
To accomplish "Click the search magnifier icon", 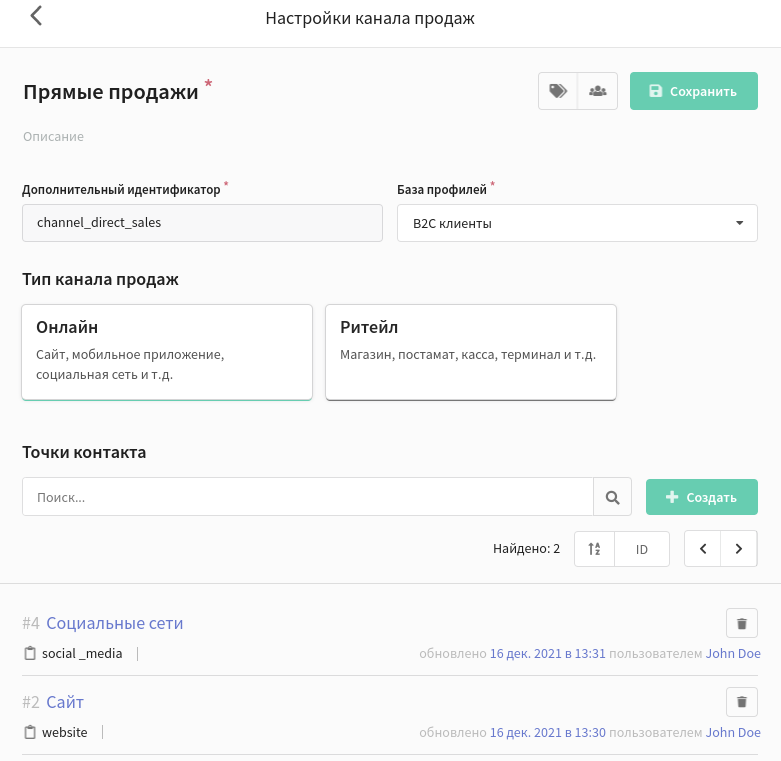I will click(613, 497).
